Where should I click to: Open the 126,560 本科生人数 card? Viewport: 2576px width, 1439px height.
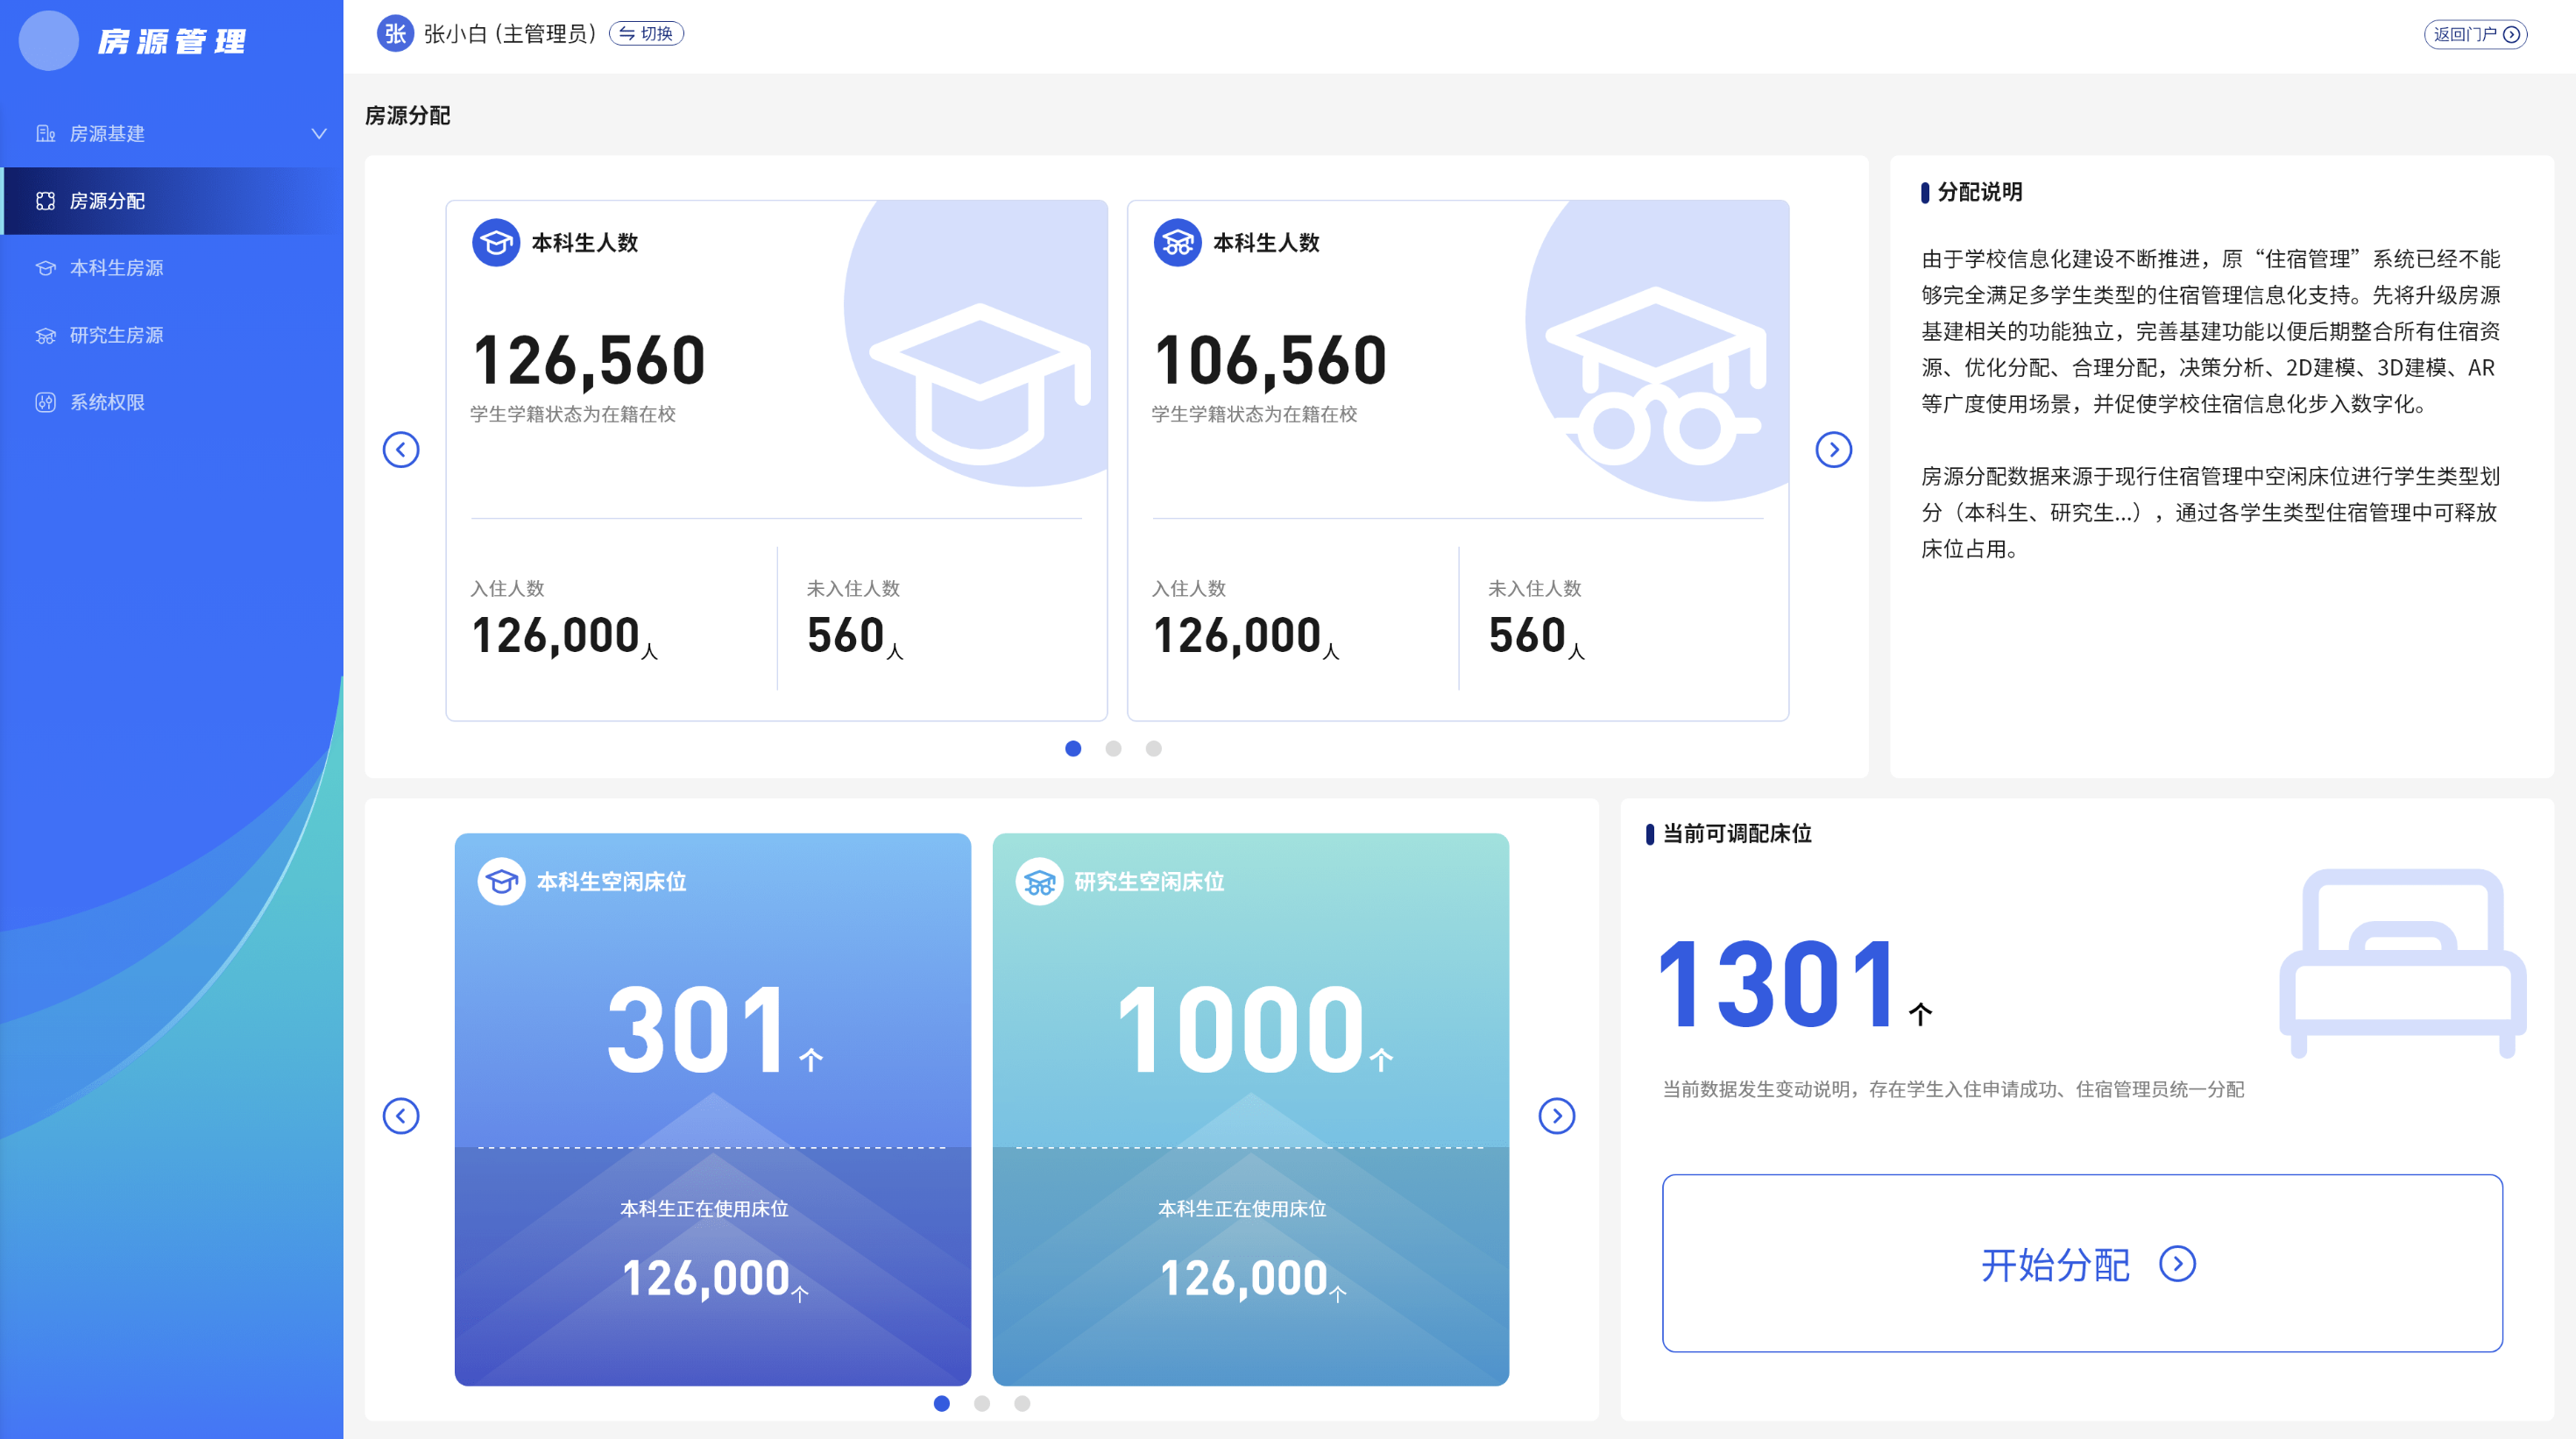(x=776, y=460)
